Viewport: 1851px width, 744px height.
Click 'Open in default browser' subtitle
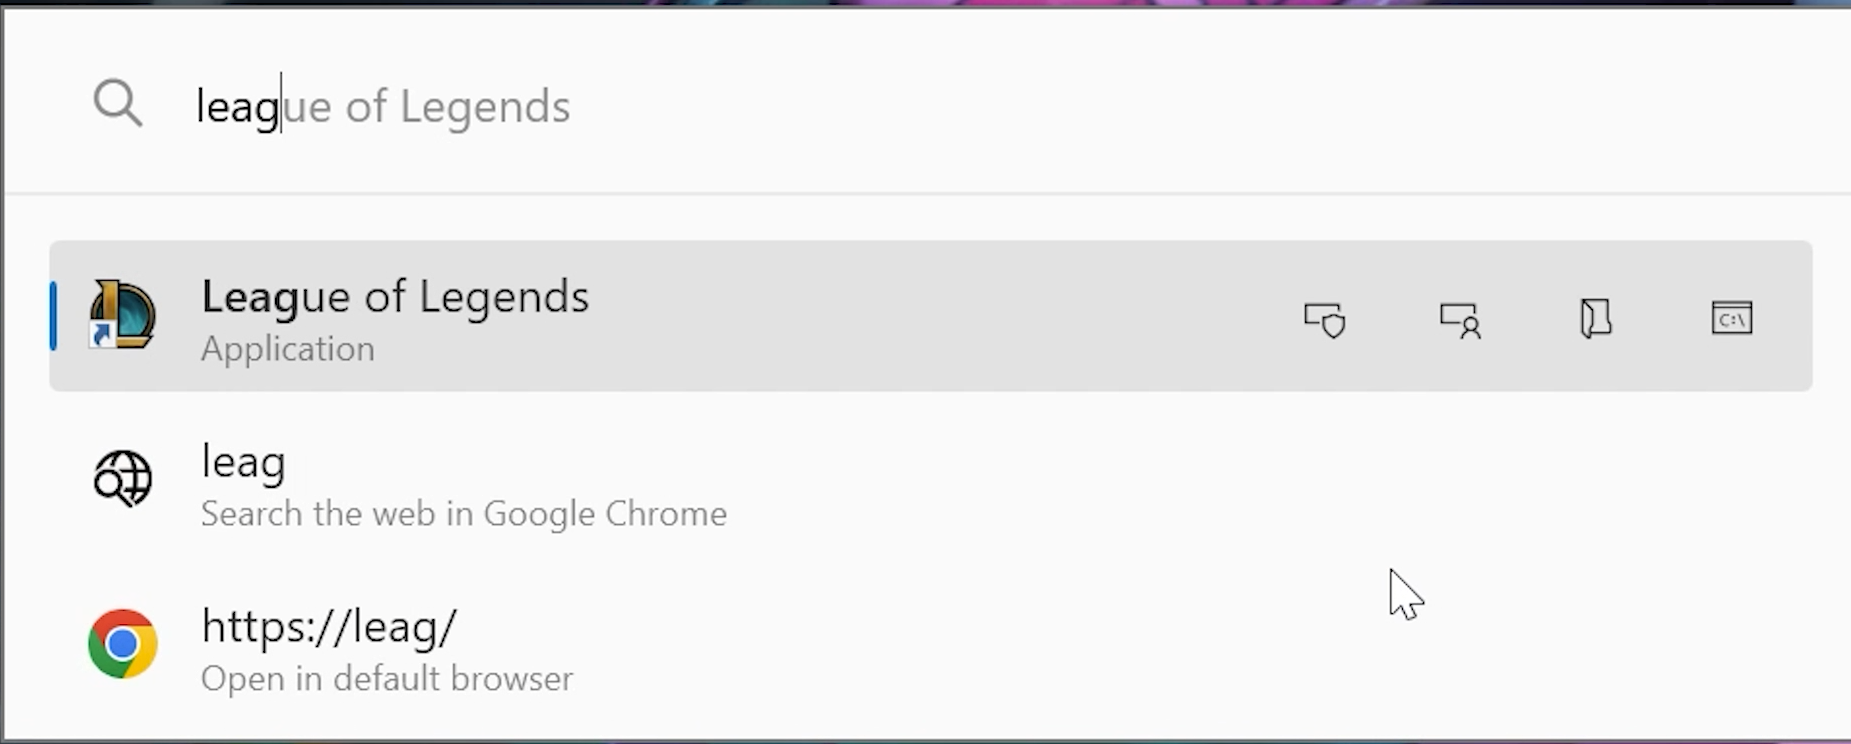pos(387,679)
